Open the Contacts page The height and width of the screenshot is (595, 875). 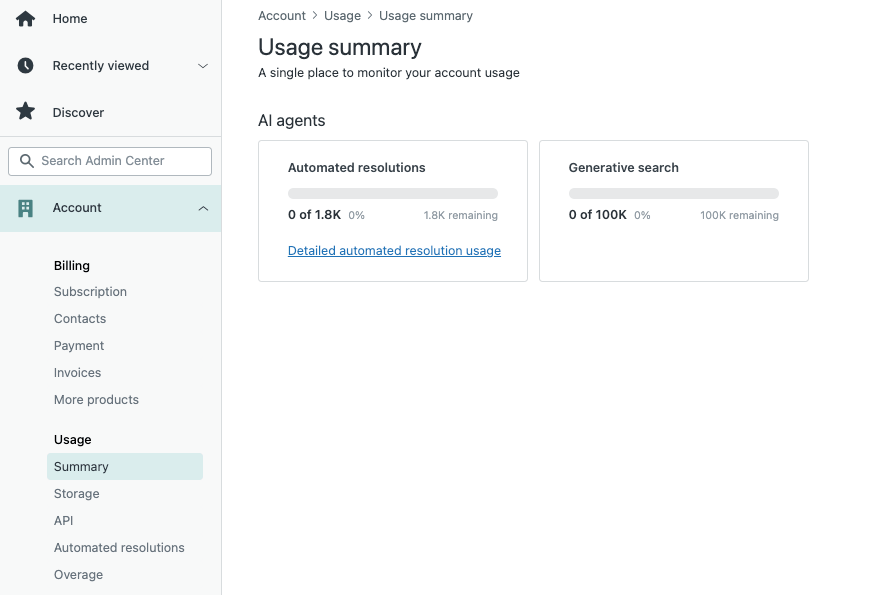coord(79,318)
